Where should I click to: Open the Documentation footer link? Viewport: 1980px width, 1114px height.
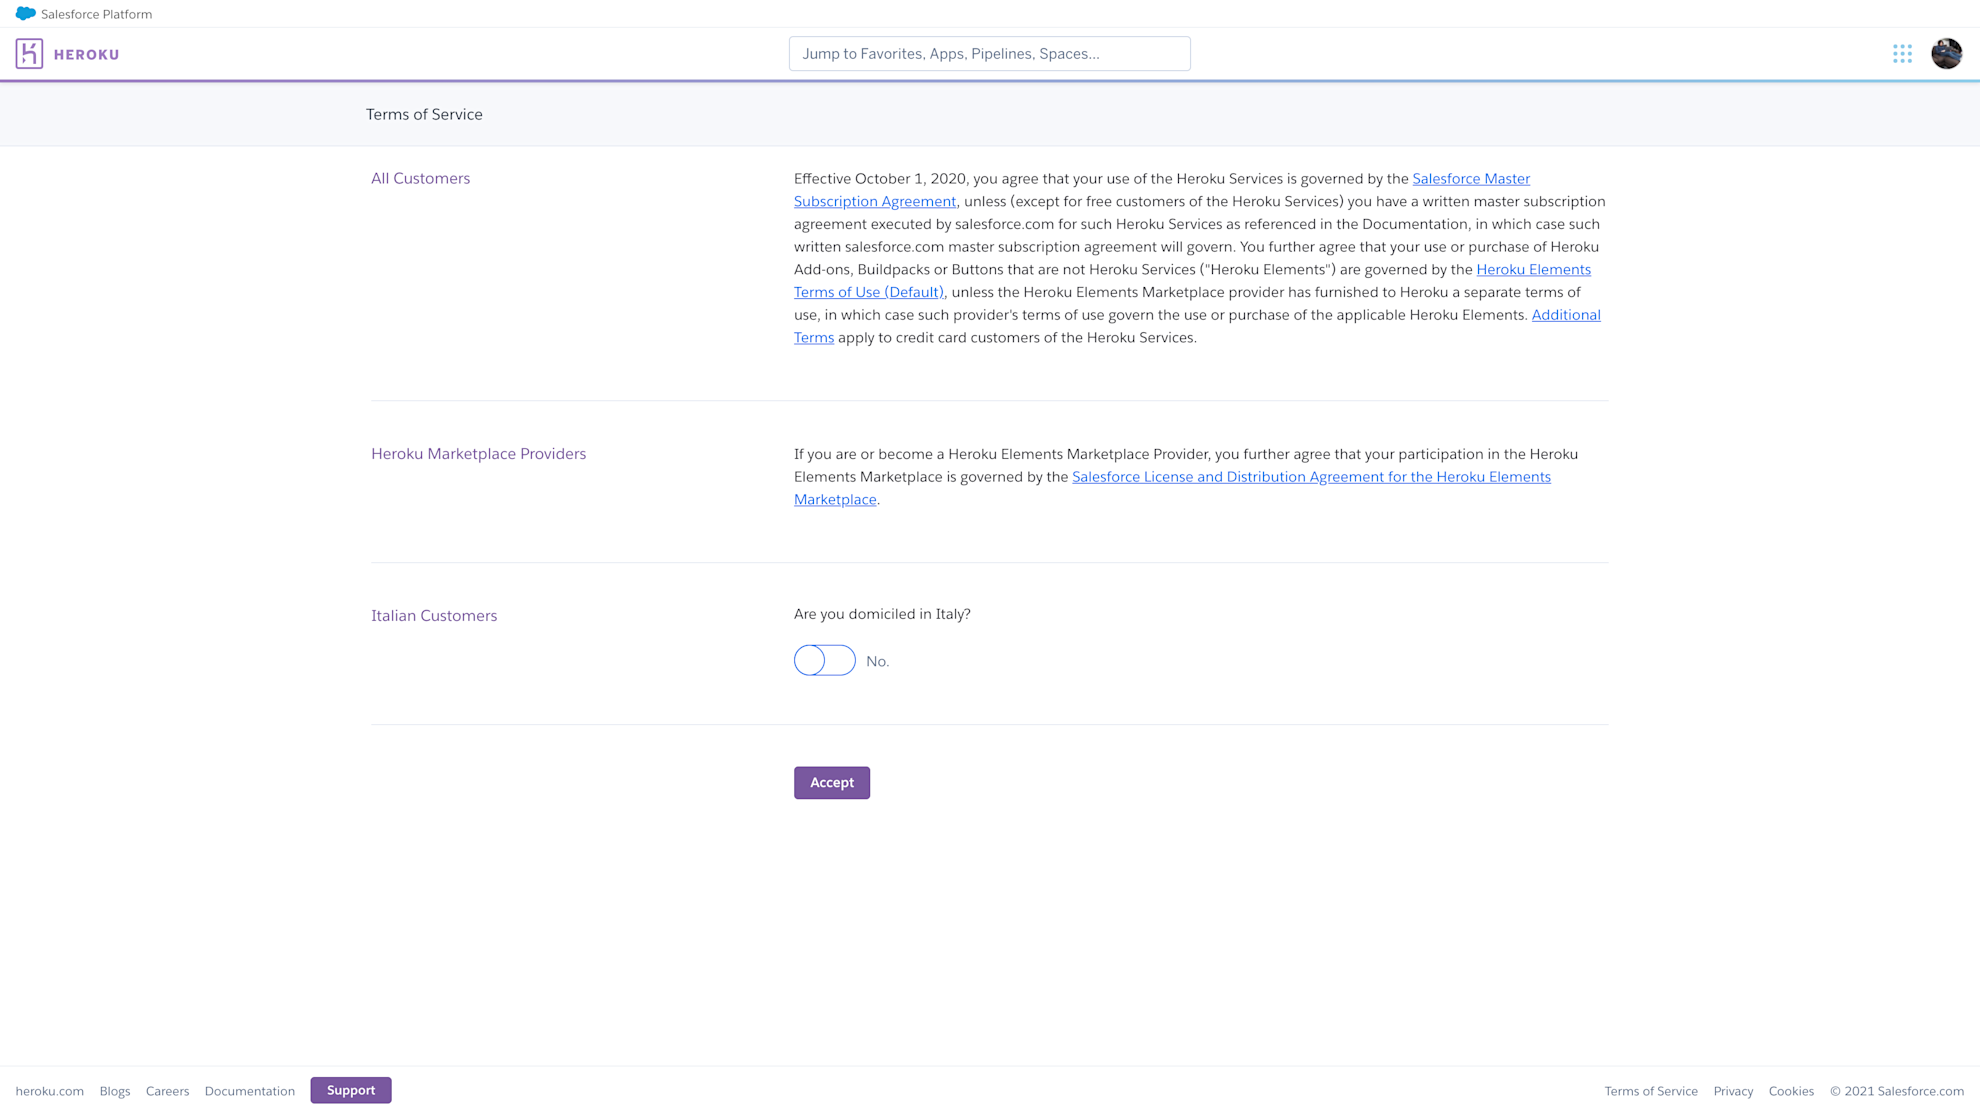coord(250,1091)
